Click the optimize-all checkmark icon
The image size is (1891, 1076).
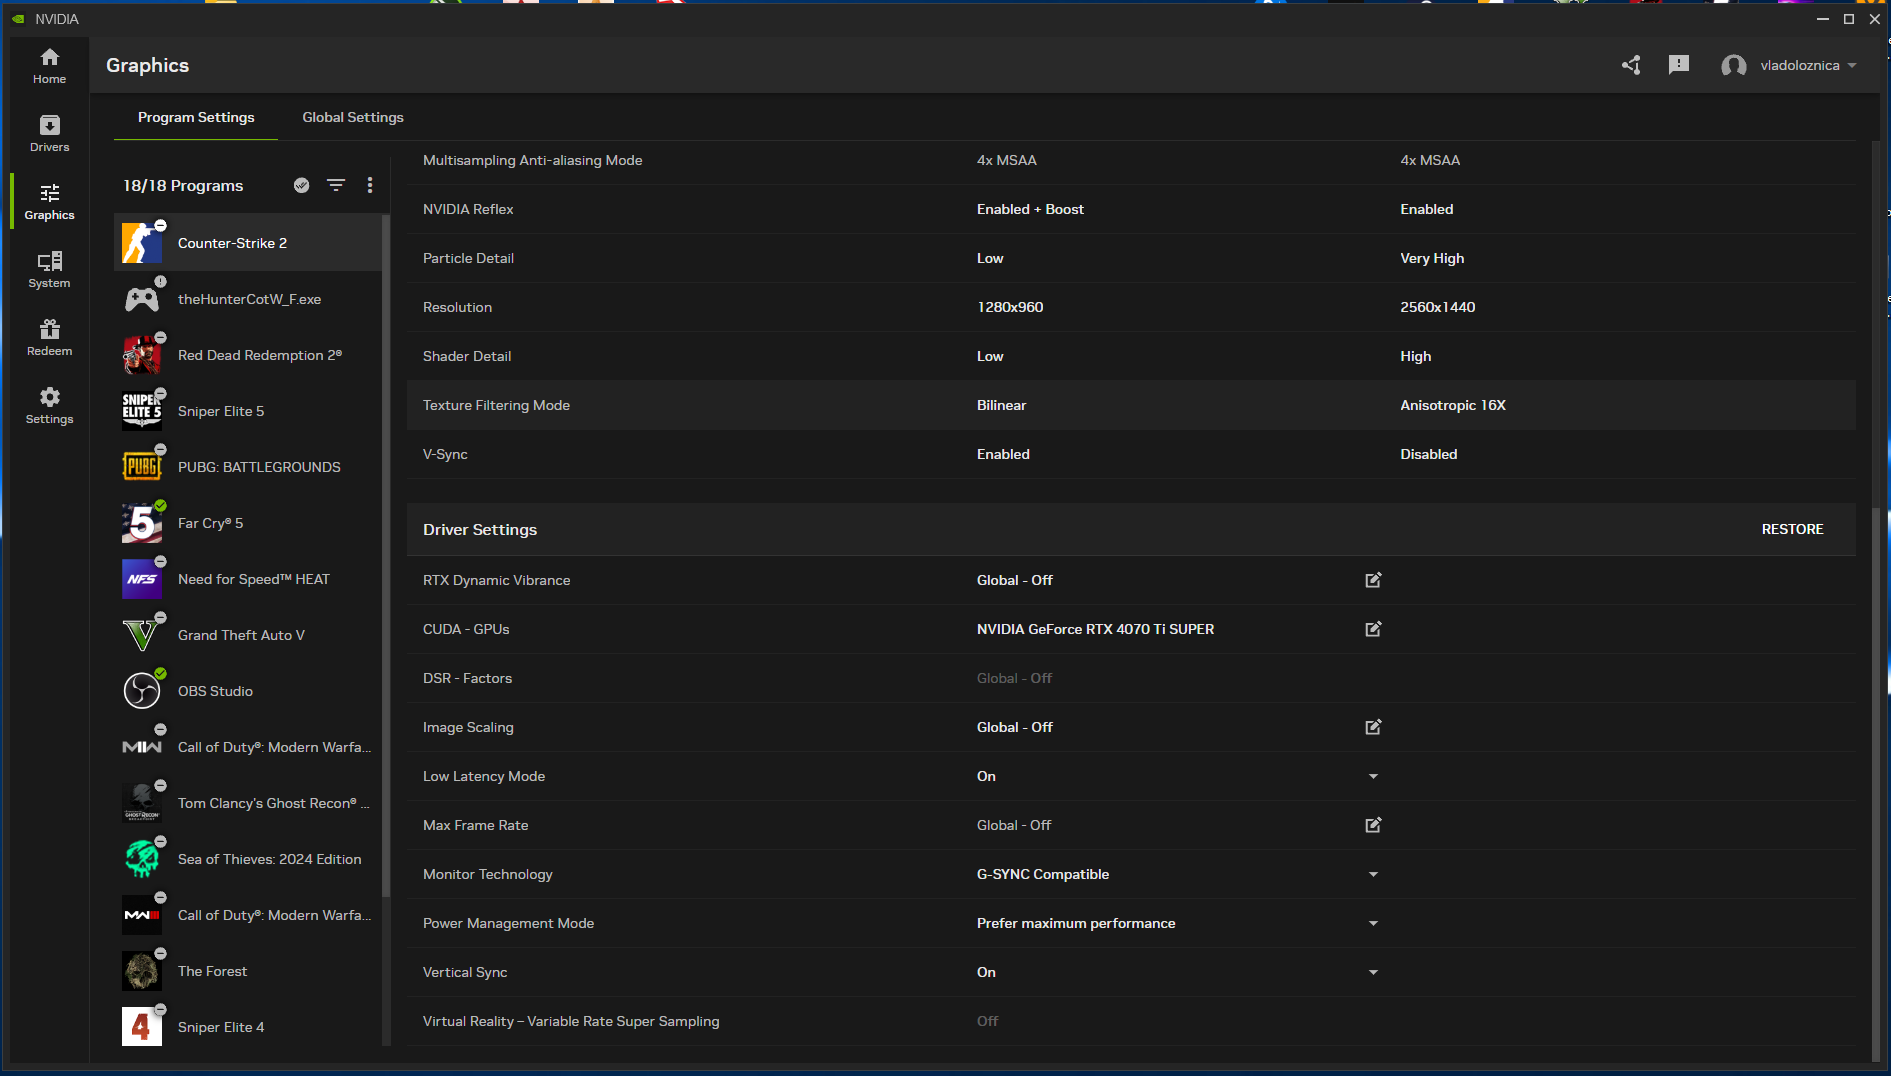tap(301, 185)
